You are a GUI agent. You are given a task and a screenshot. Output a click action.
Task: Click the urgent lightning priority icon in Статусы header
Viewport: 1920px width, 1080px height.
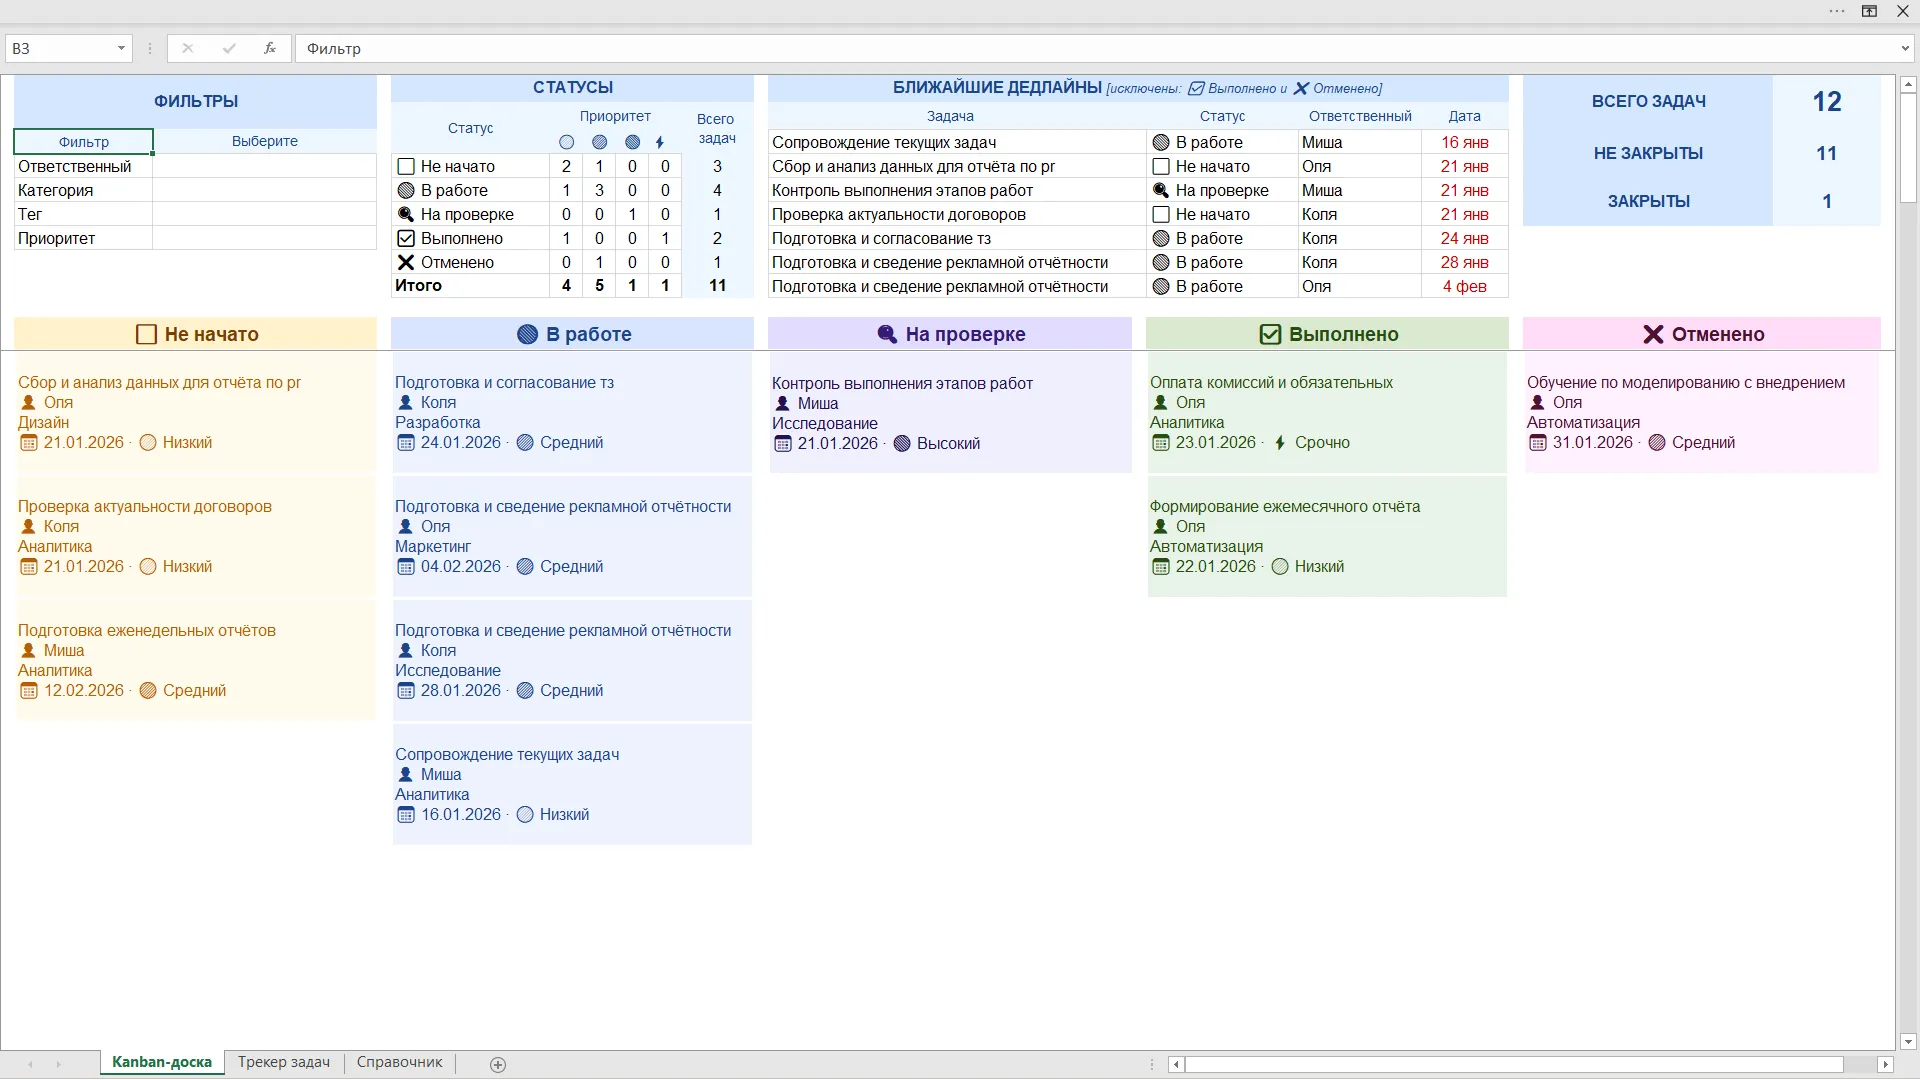pos(660,142)
